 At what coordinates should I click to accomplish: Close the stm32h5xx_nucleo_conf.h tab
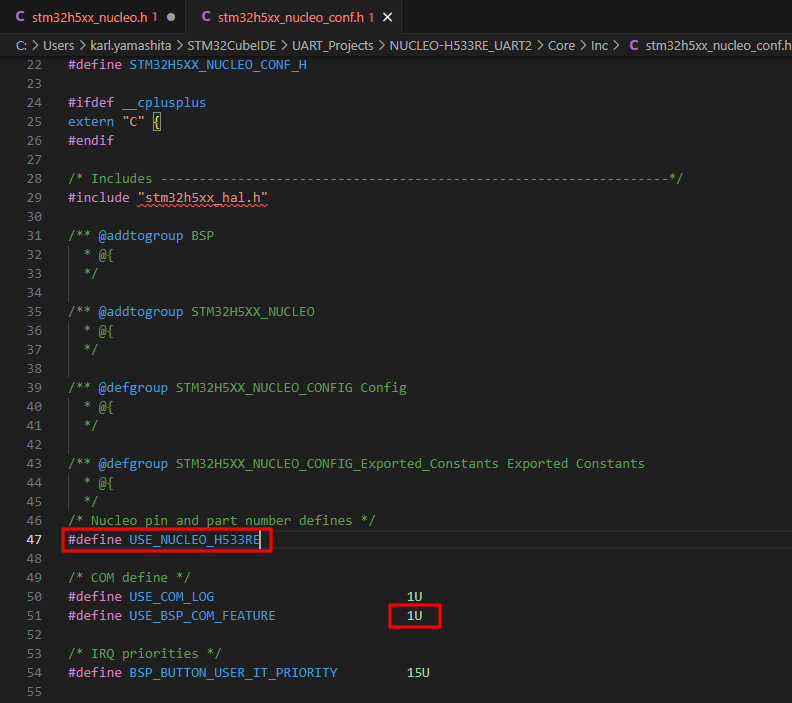[x=387, y=18]
